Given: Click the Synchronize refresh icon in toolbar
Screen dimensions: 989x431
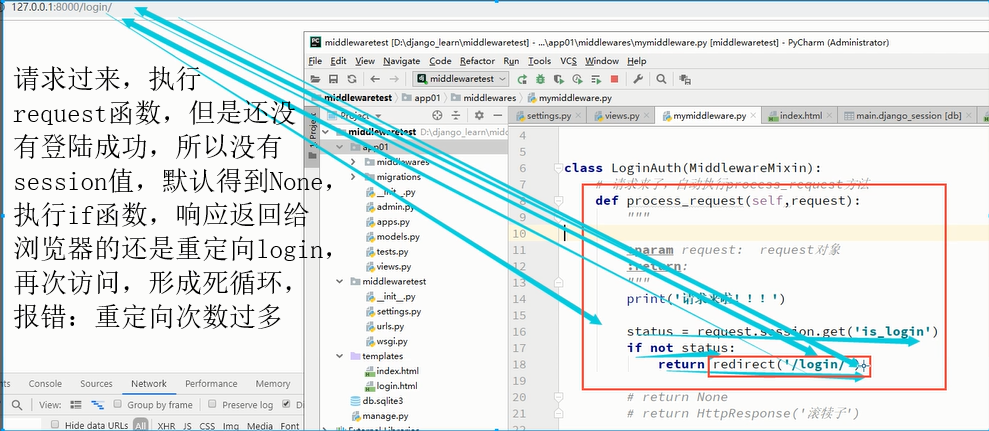Looking at the screenshot, I should click(352, 79).
